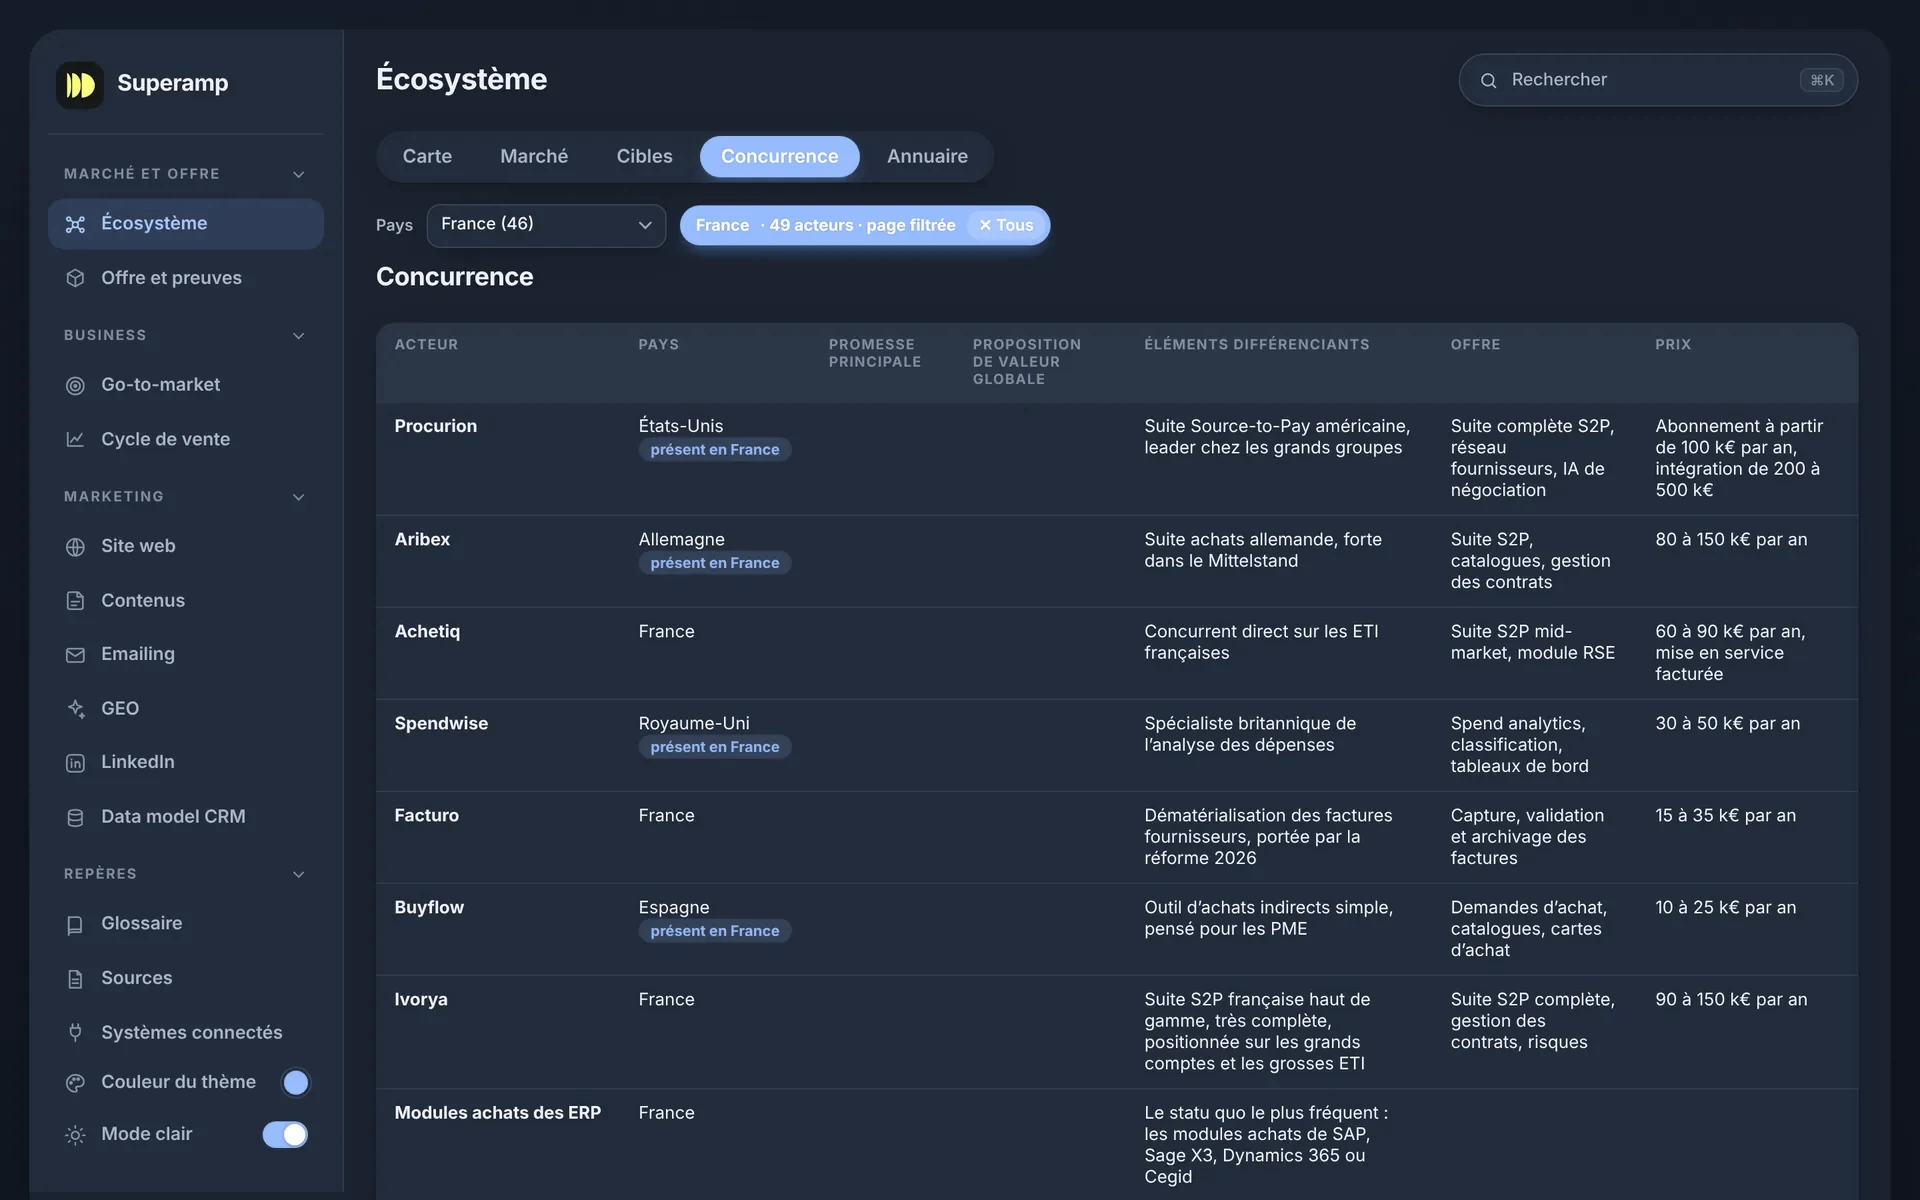Go to the Go-to-market page
Viewport: 1920px width, 1200px height.
186,385
